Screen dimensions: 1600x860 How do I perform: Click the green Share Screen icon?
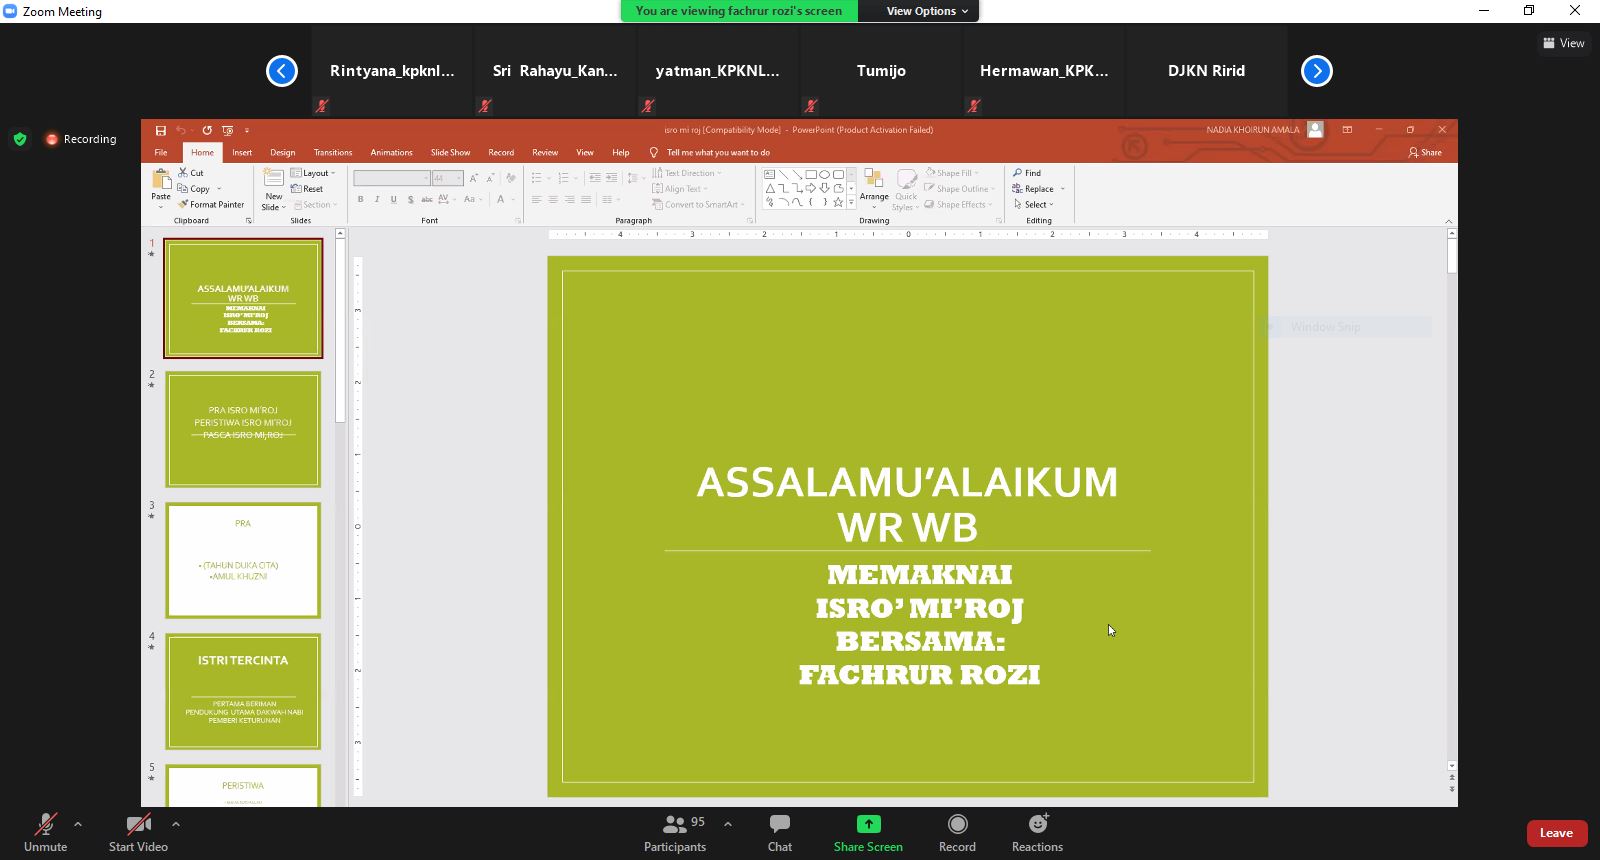[868, 824]
